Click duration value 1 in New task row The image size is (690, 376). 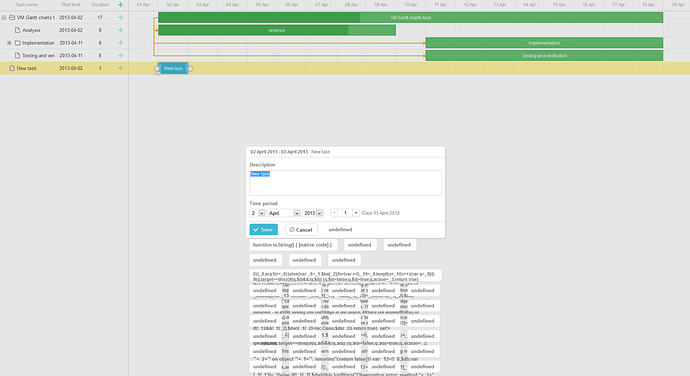point(100,68)
